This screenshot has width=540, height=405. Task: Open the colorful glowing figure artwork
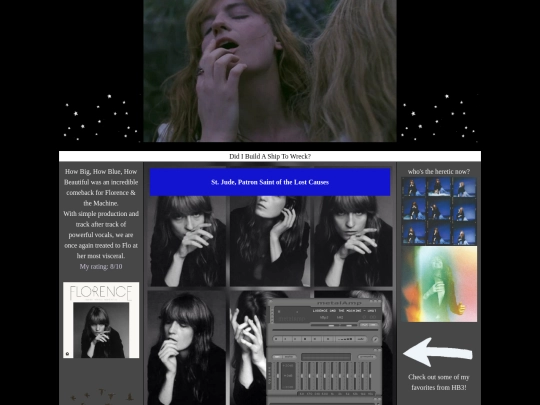(x=439, y=284)
